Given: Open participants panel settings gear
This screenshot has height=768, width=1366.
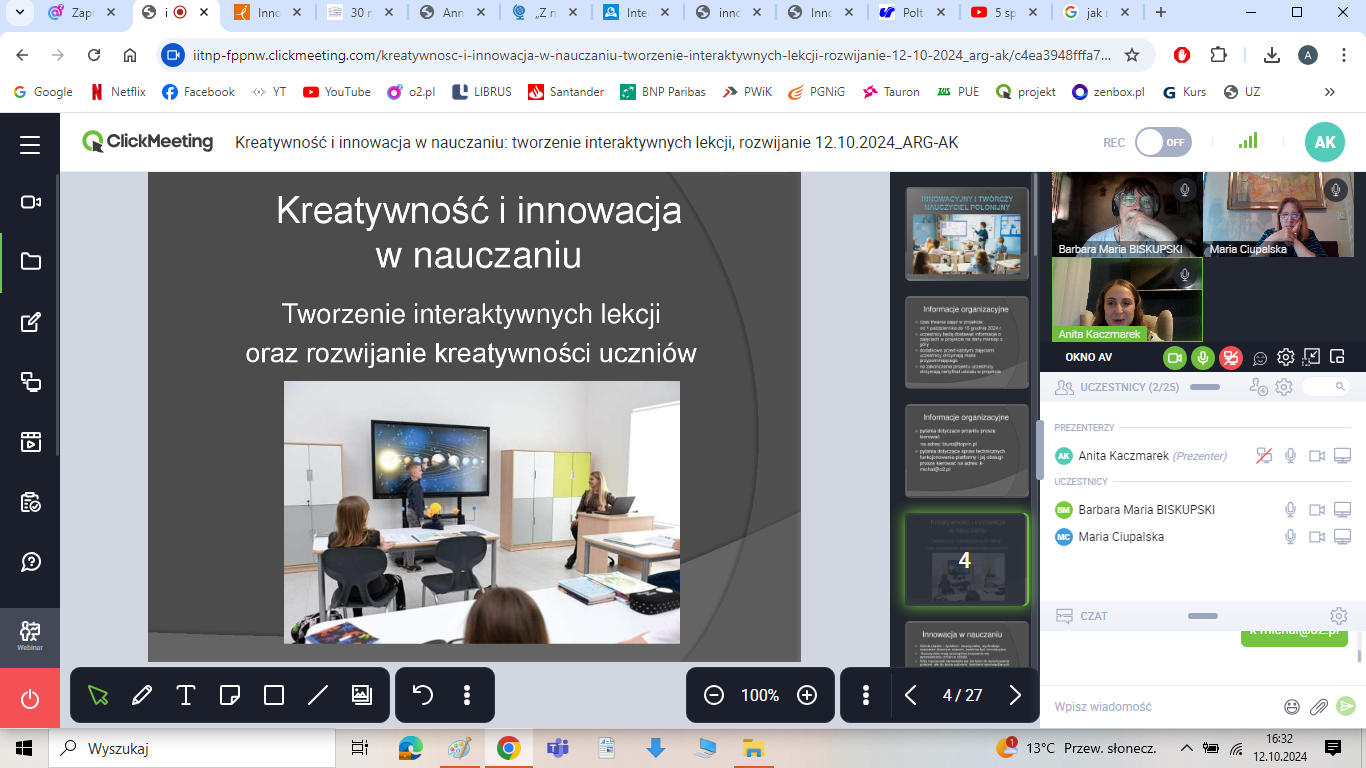Looking at the screenshot, I should pos(1284,387).
